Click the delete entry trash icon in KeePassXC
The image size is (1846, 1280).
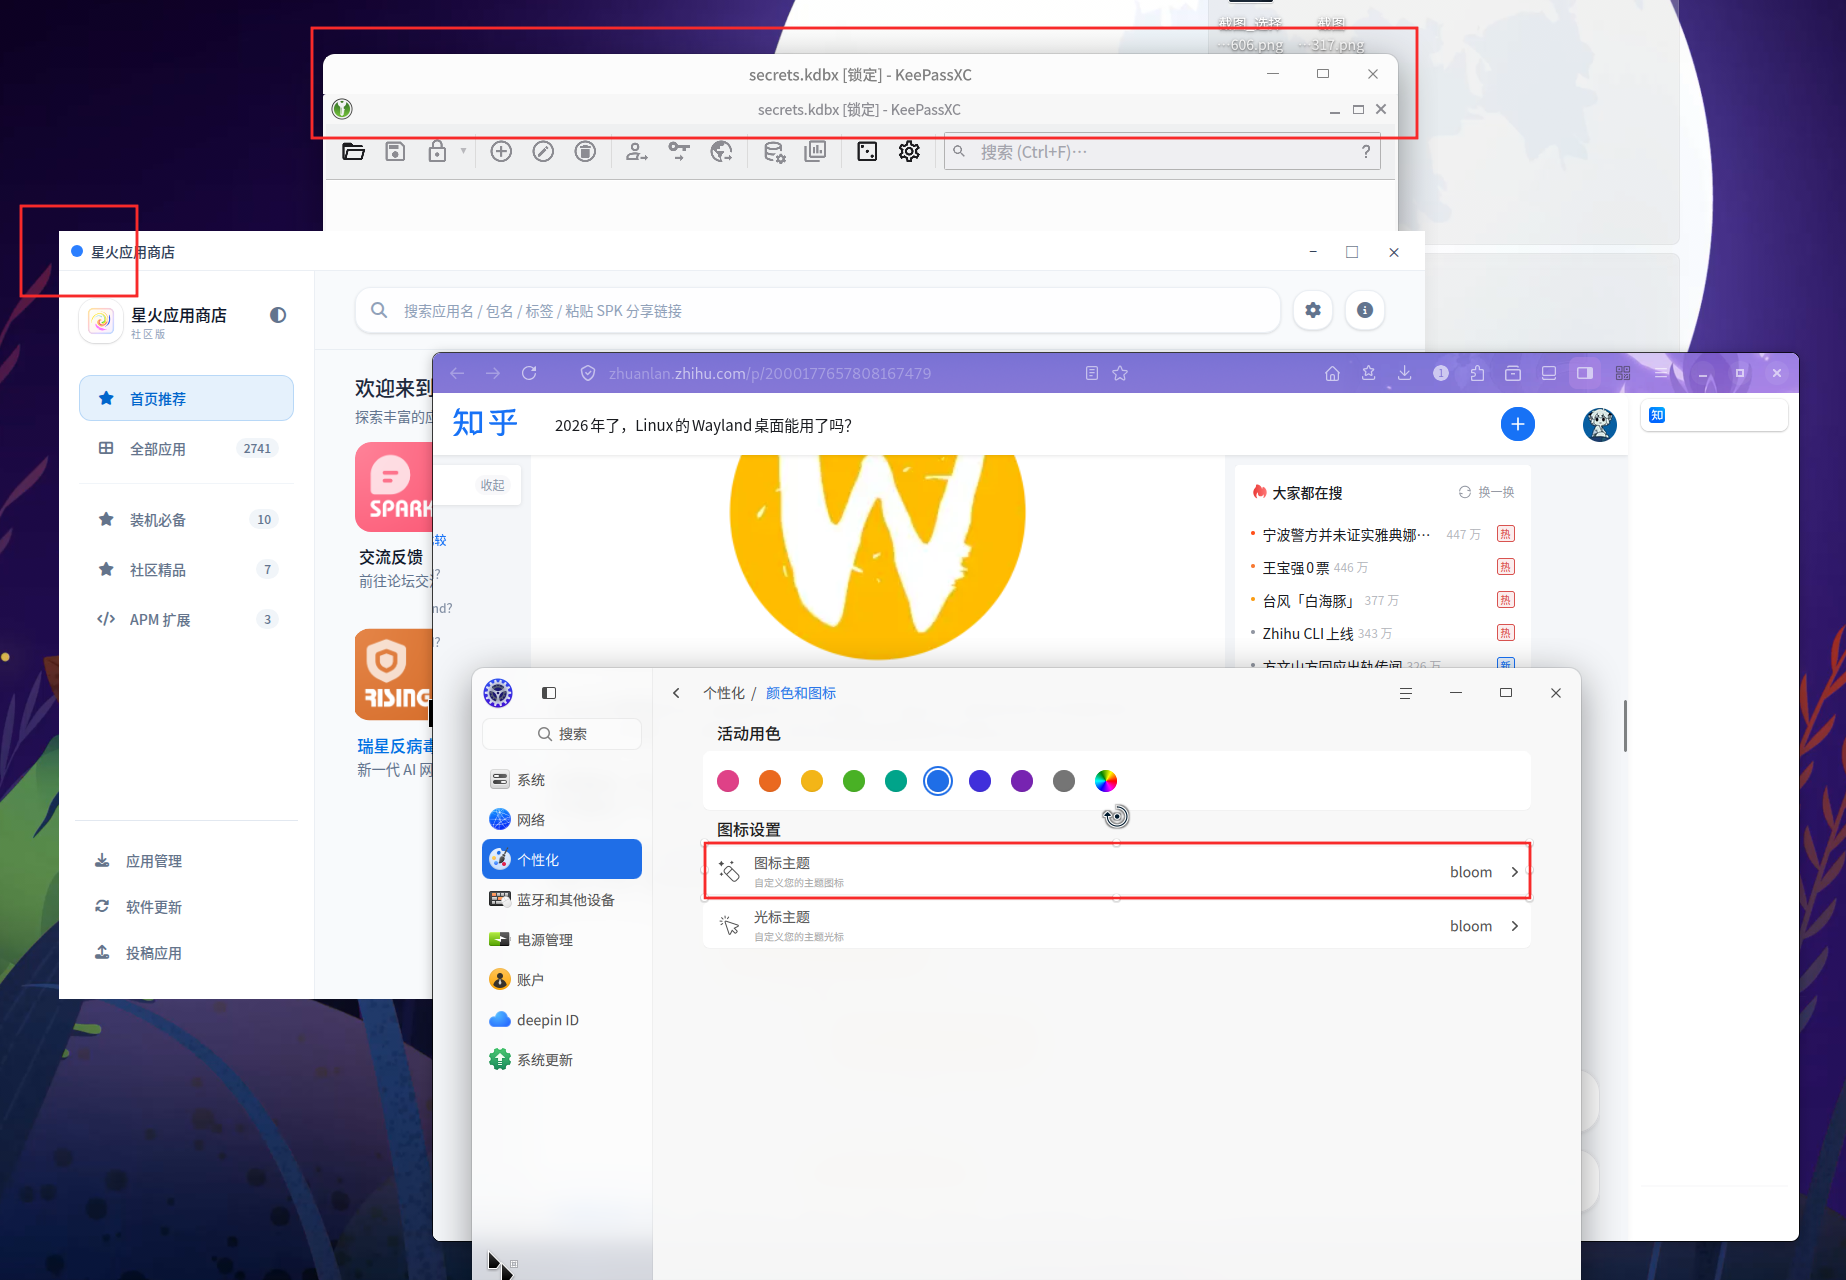585,152
